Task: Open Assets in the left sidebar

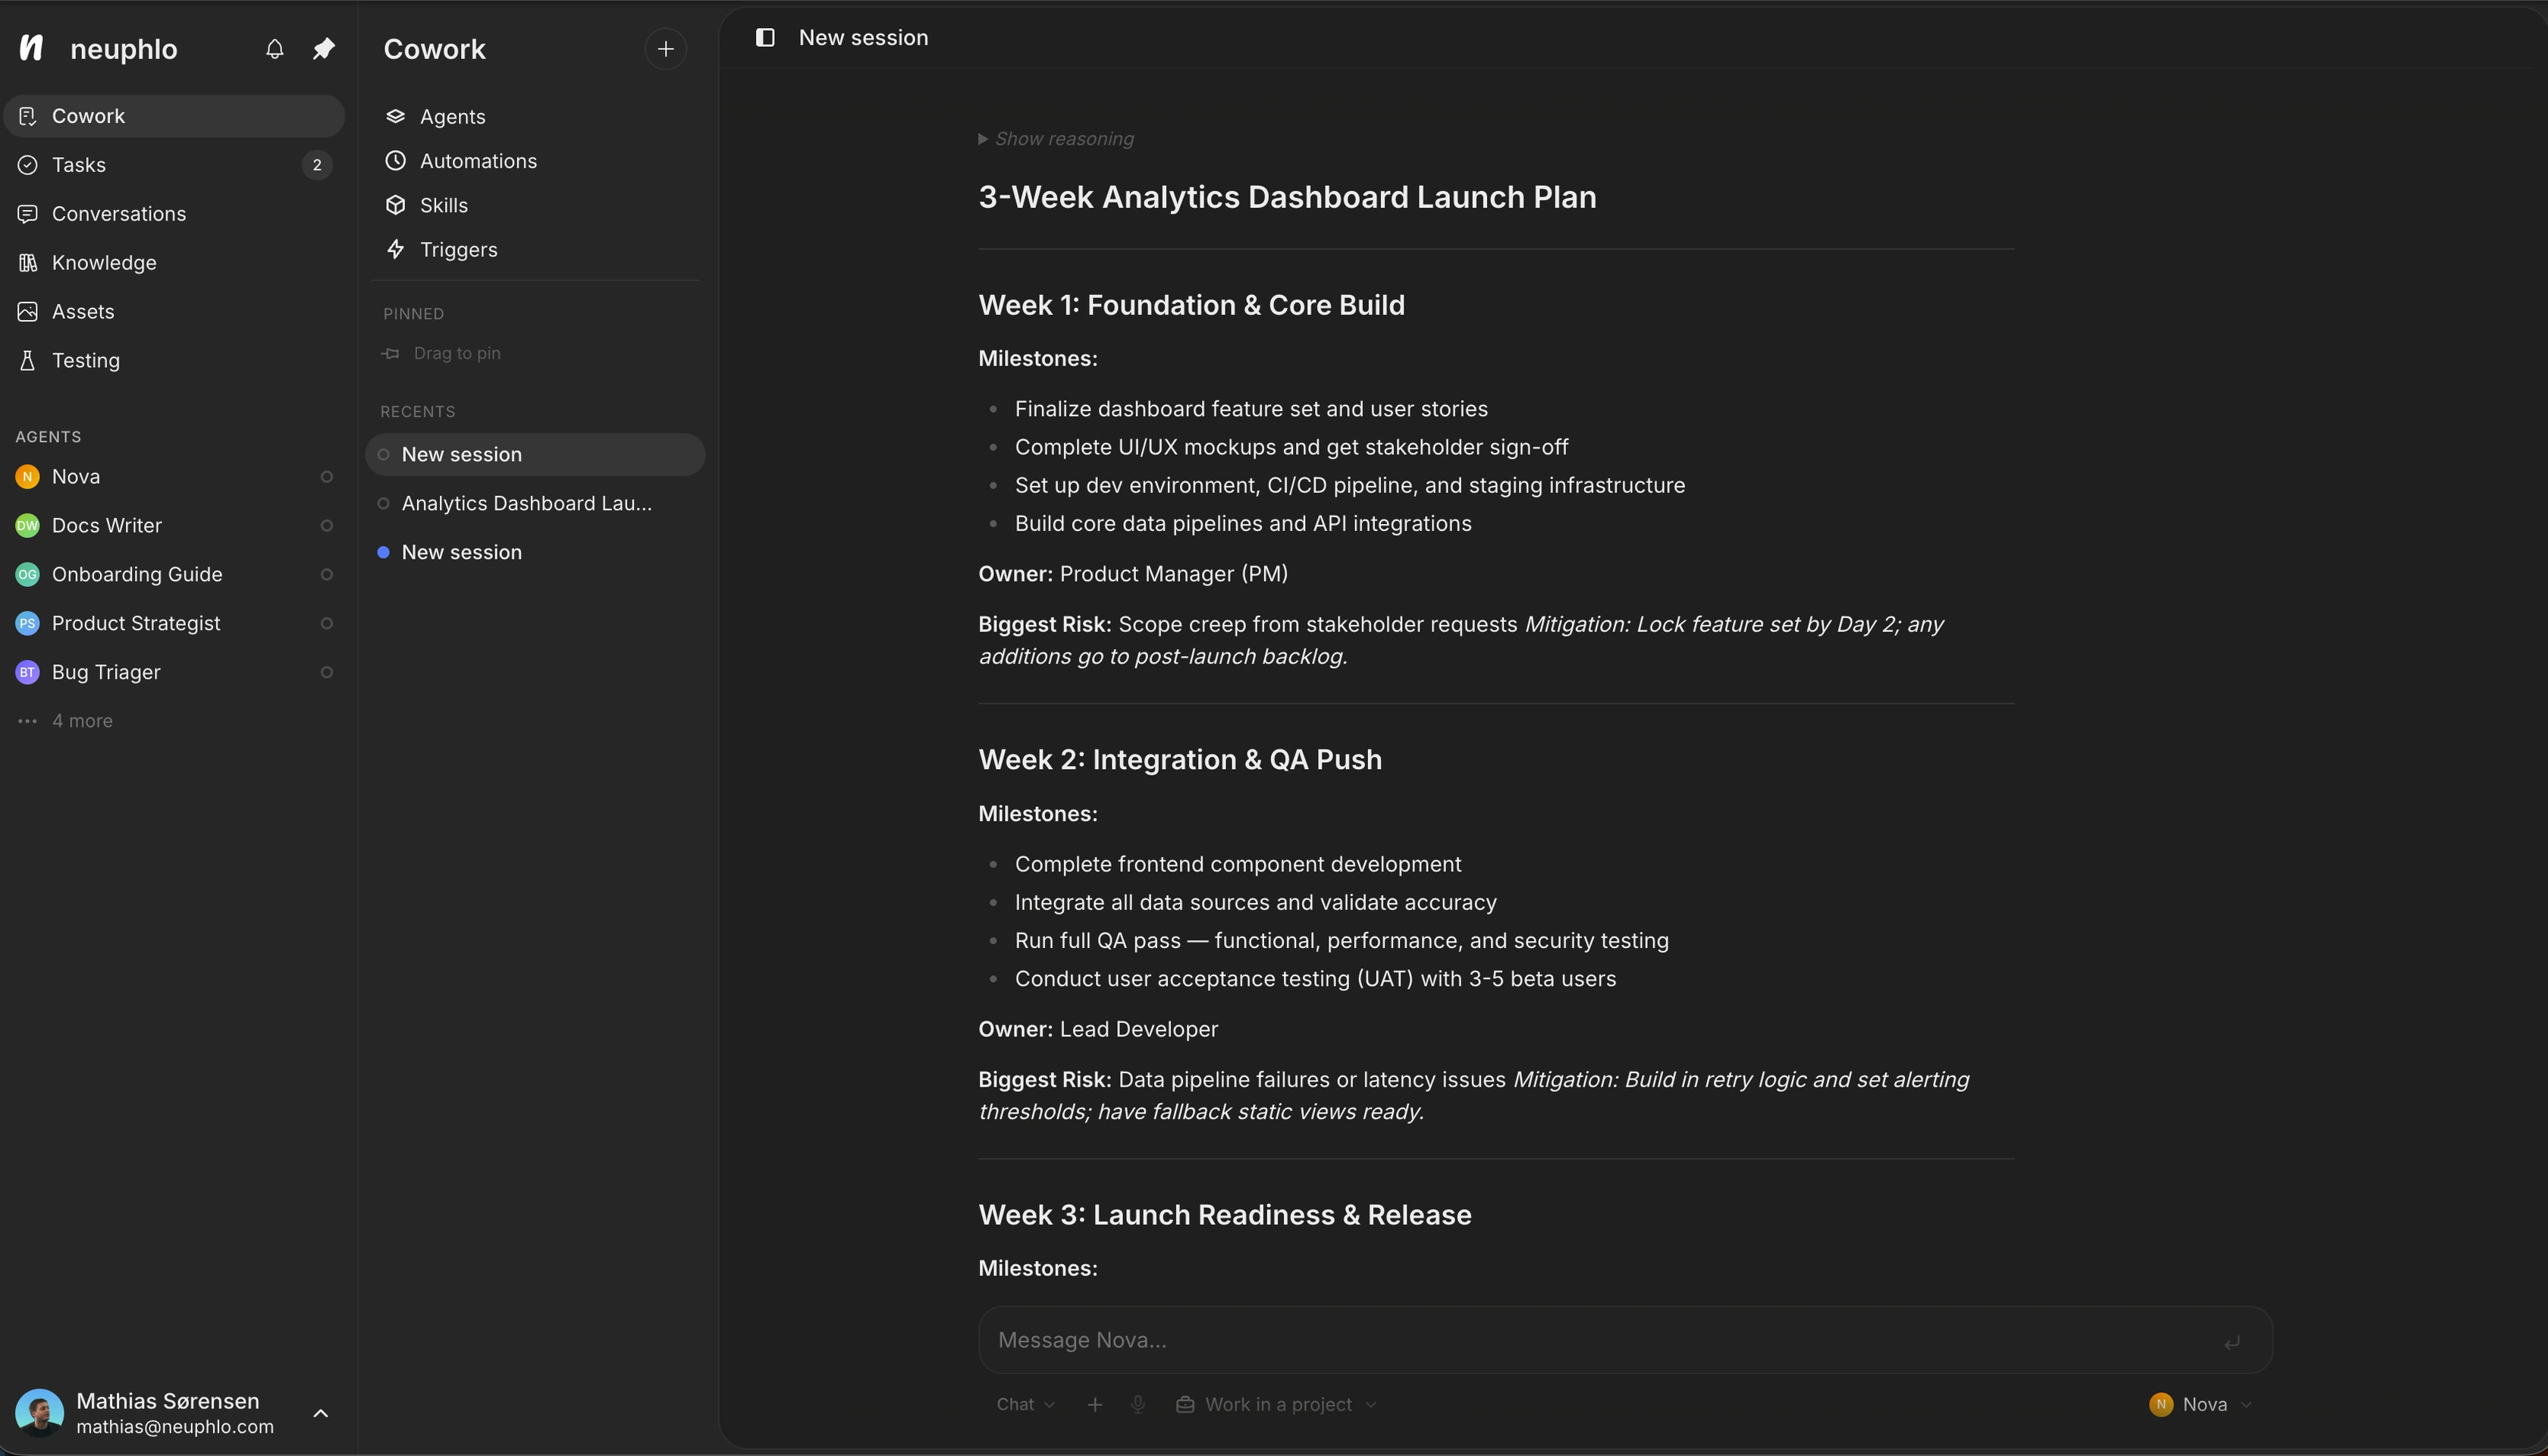Action: [x=174, y=312]
